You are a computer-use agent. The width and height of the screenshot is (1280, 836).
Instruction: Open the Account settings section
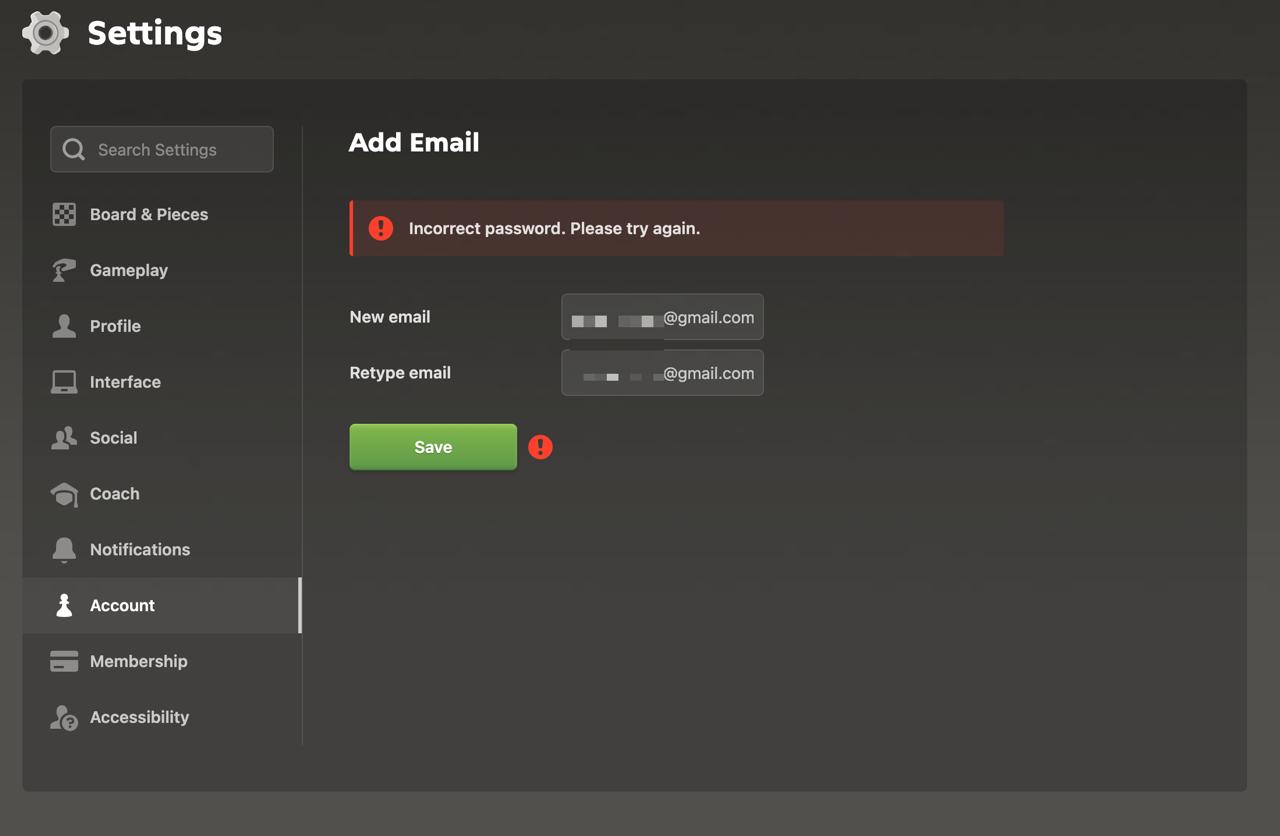(162, 605)
